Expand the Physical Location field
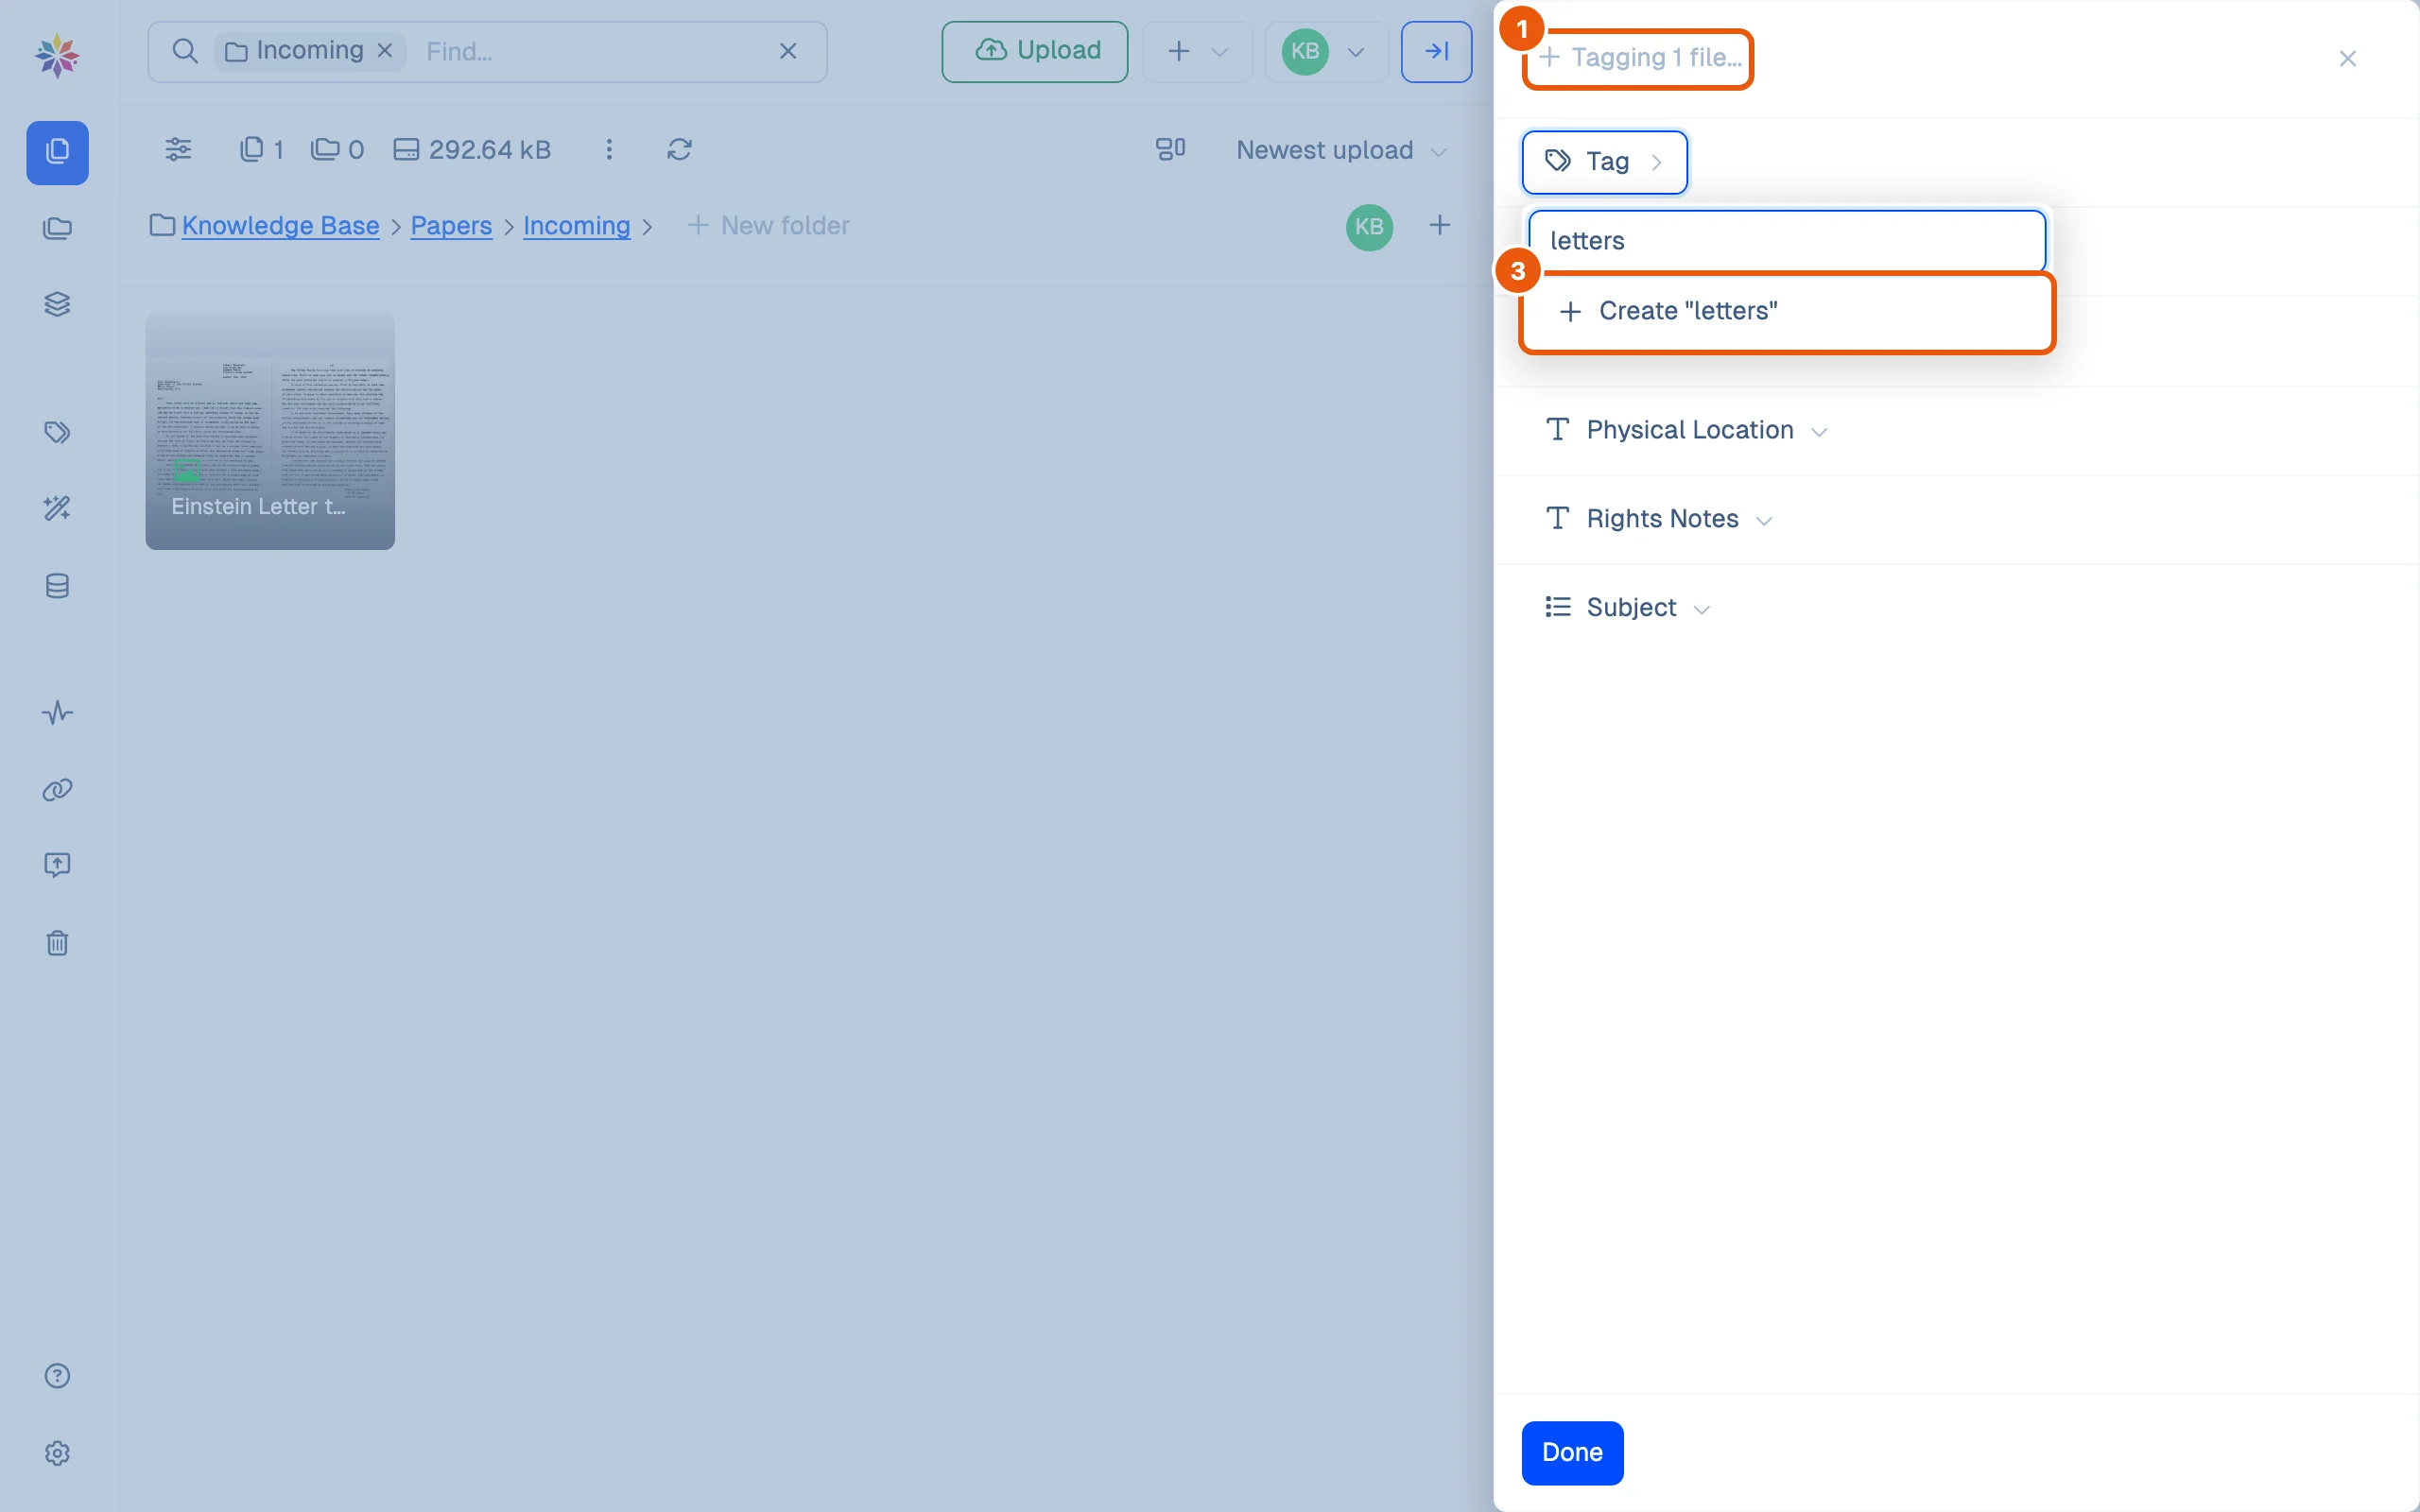This screenshot has width=2420, height=1512. pos(1687,430)
